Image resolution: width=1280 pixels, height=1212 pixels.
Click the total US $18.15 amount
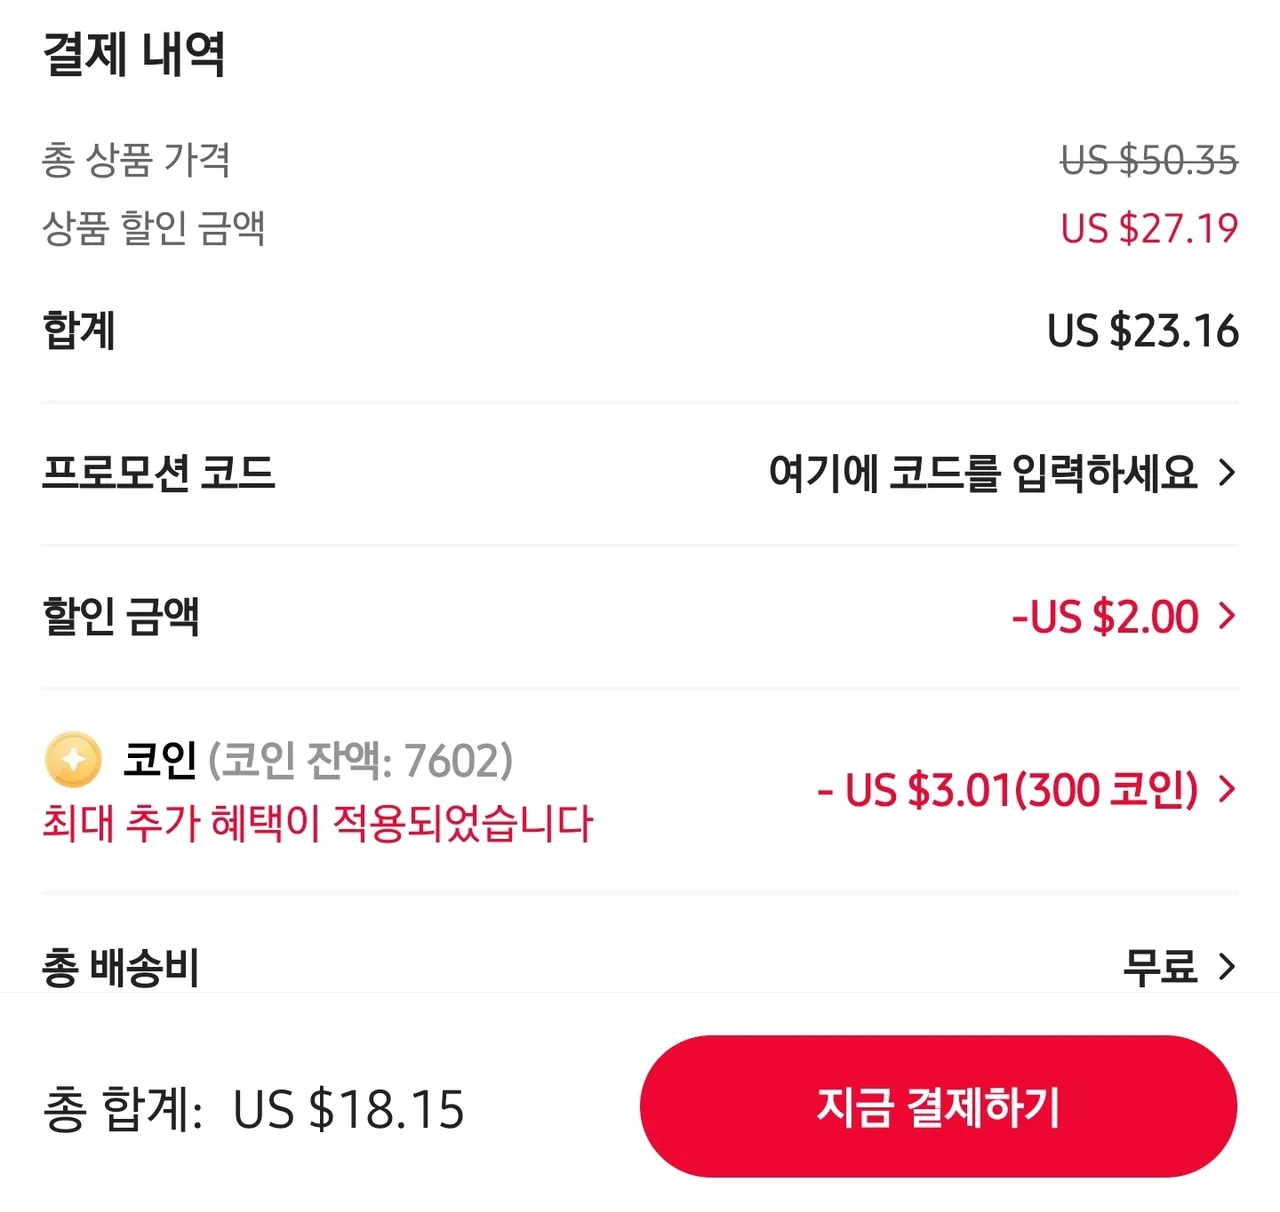[348, 1109]
